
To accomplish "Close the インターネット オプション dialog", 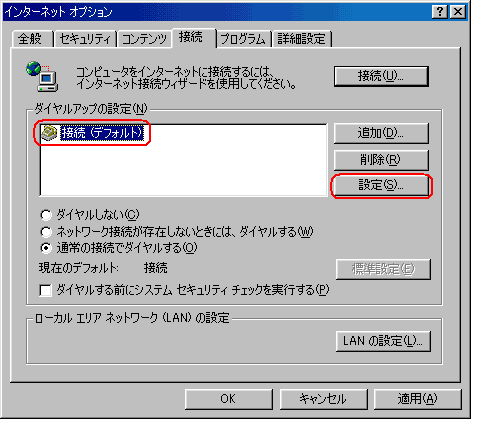I will 458,12.
